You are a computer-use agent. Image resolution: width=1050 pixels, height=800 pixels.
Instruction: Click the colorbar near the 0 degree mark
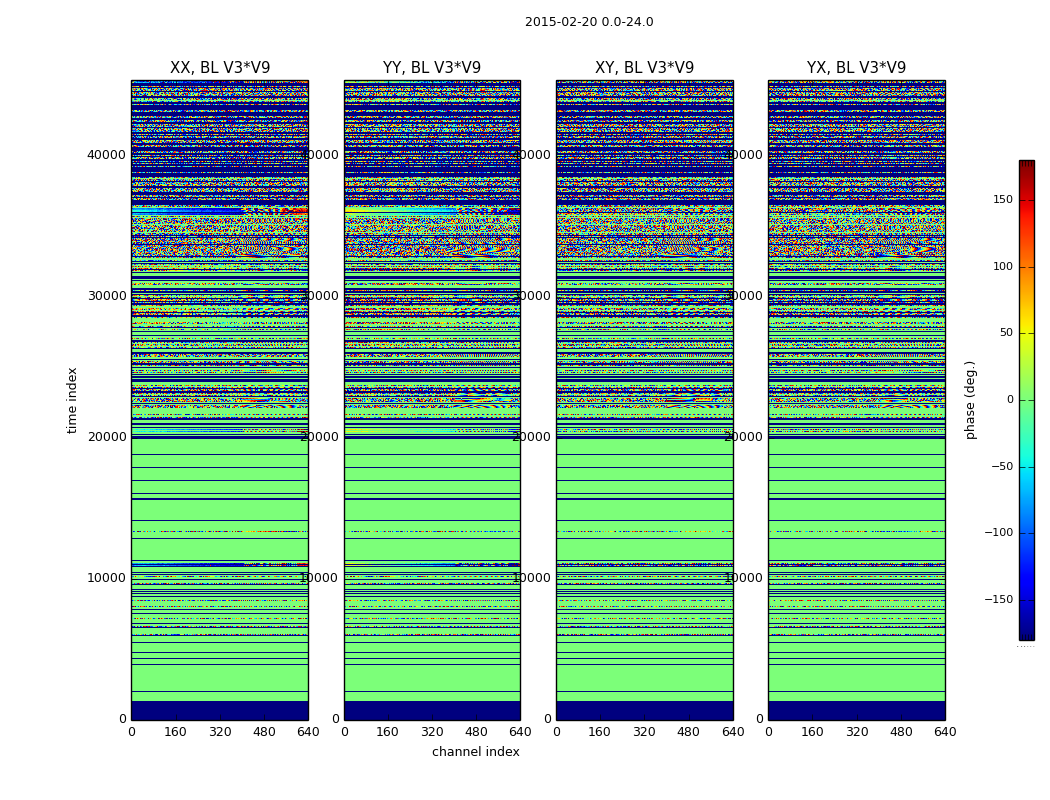(x=1027, y=400)
